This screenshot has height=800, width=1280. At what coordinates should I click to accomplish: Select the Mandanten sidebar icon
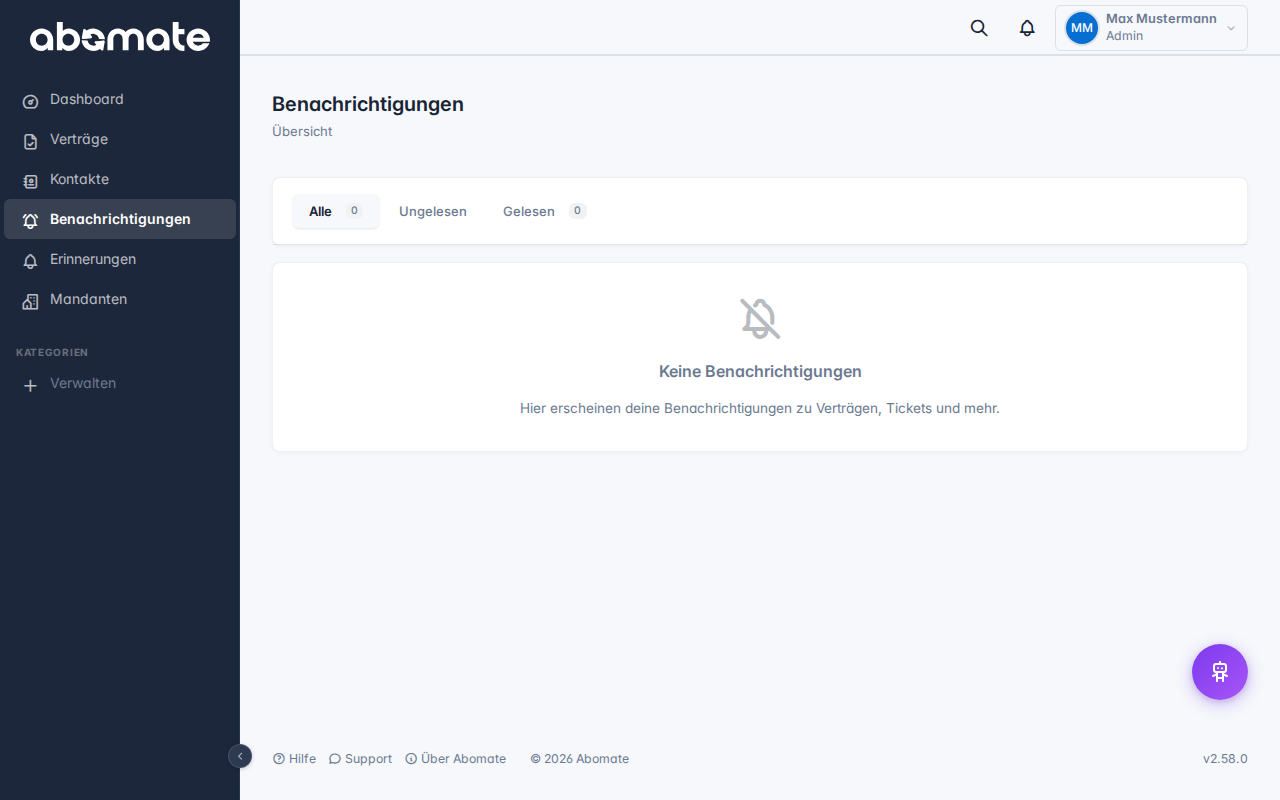point(30,299)
